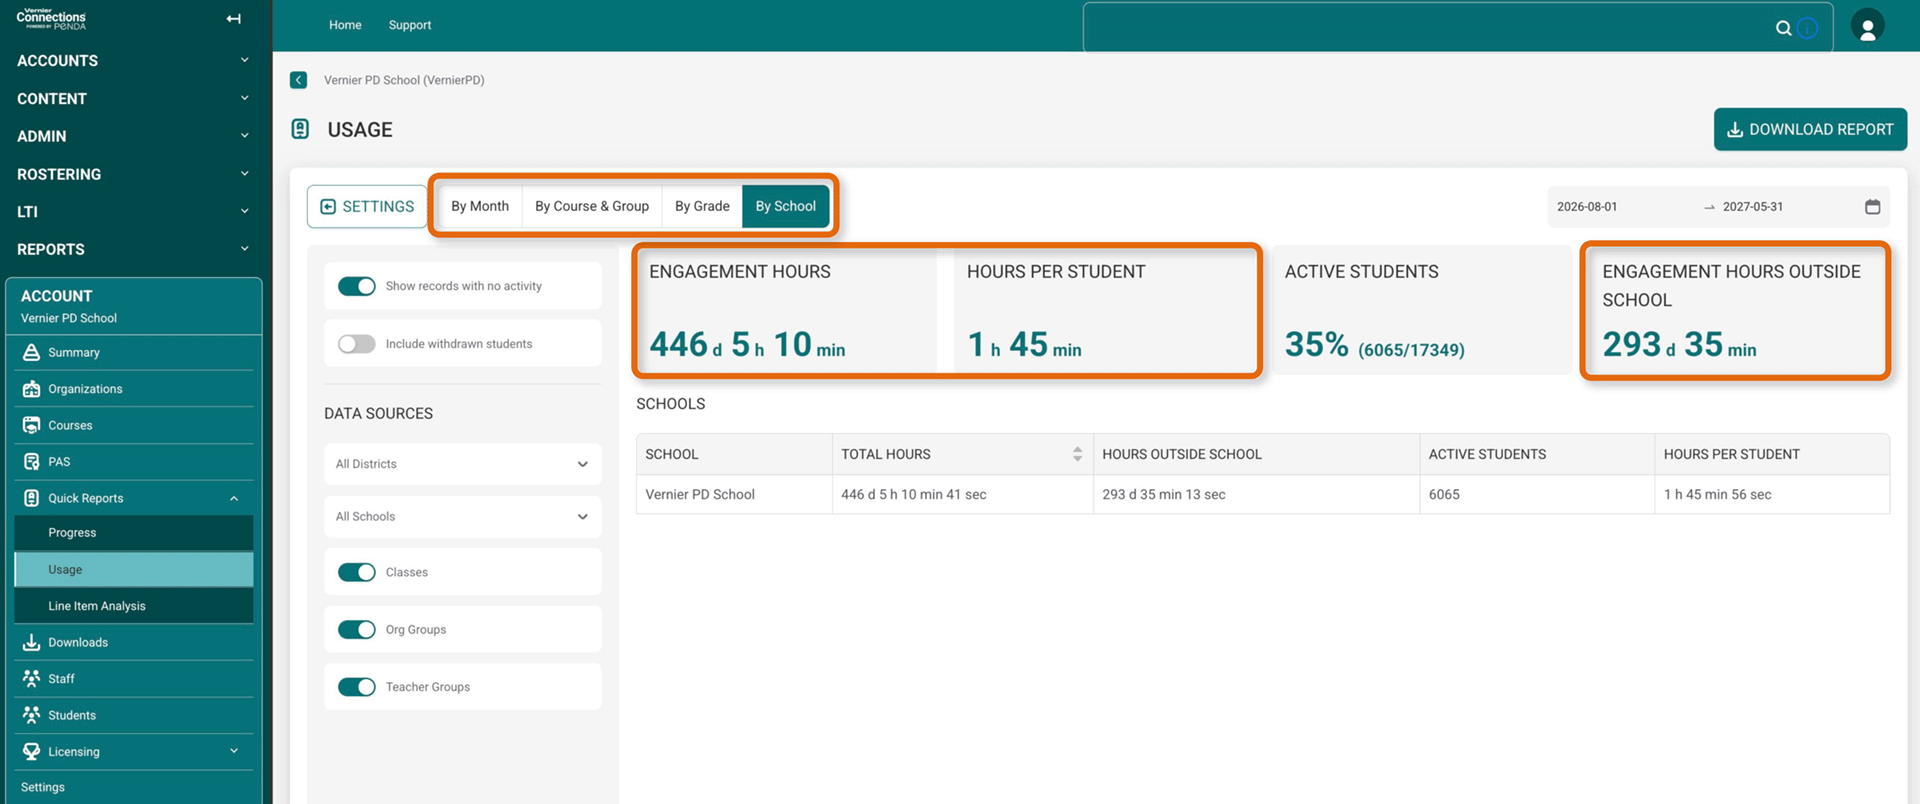Open the user profile avatar
The image size is (1920, 804).
coord(1867,26)
